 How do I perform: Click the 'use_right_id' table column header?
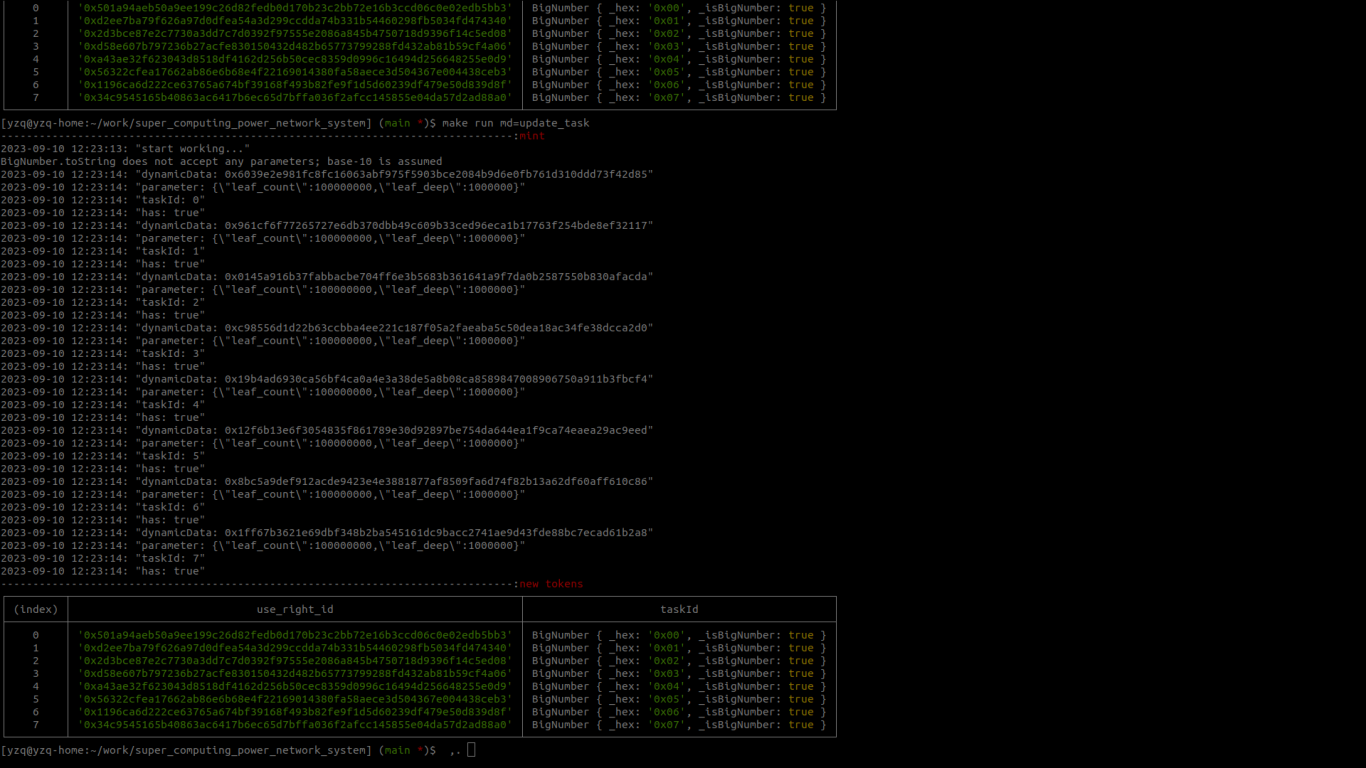(295, 609)
